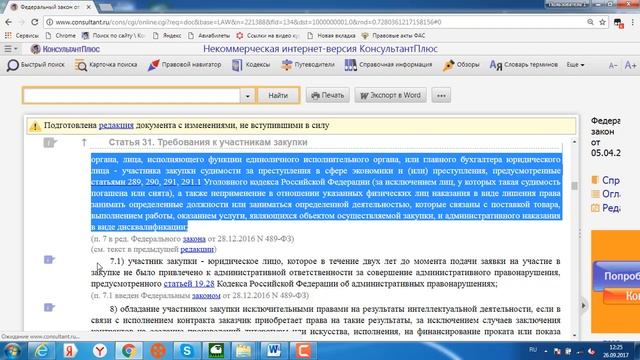
Task: Expand the right side panel arrow
Action: pos(584,306)
